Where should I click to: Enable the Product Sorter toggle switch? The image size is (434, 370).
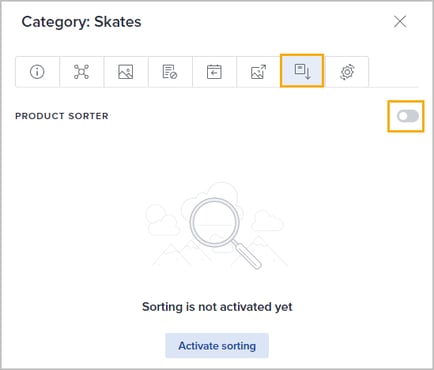pos(407,116)
